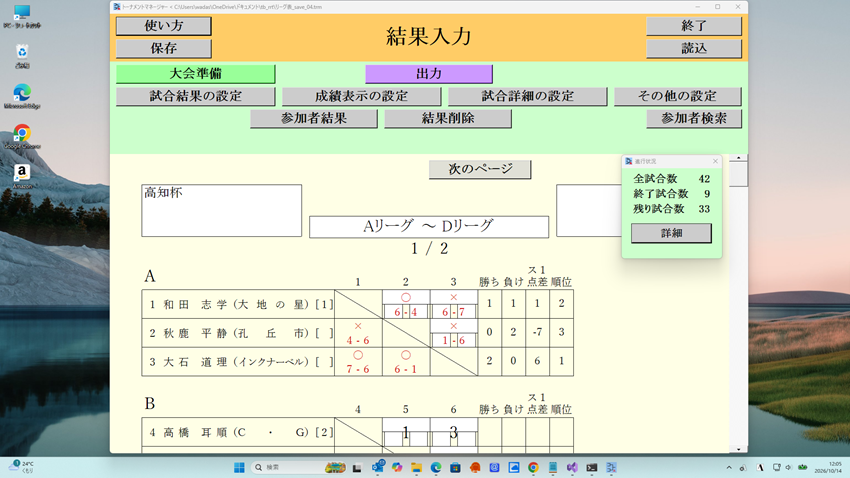Select player row 1 和田 志学

(238, 304)
